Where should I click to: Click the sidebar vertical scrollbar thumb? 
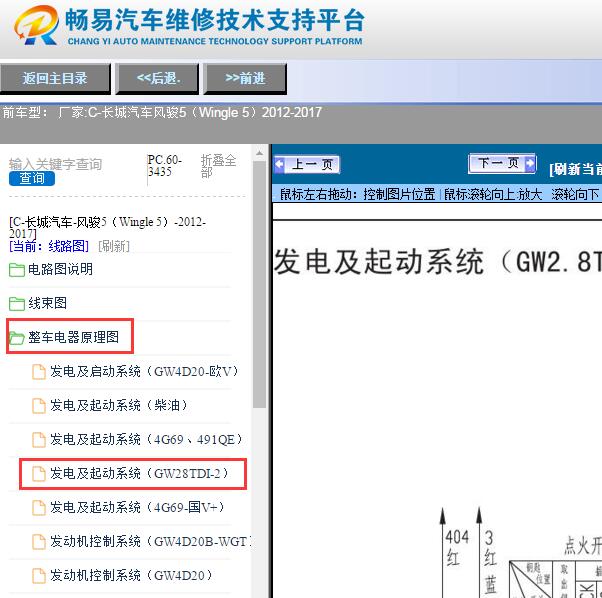click(x=260, y=285)
